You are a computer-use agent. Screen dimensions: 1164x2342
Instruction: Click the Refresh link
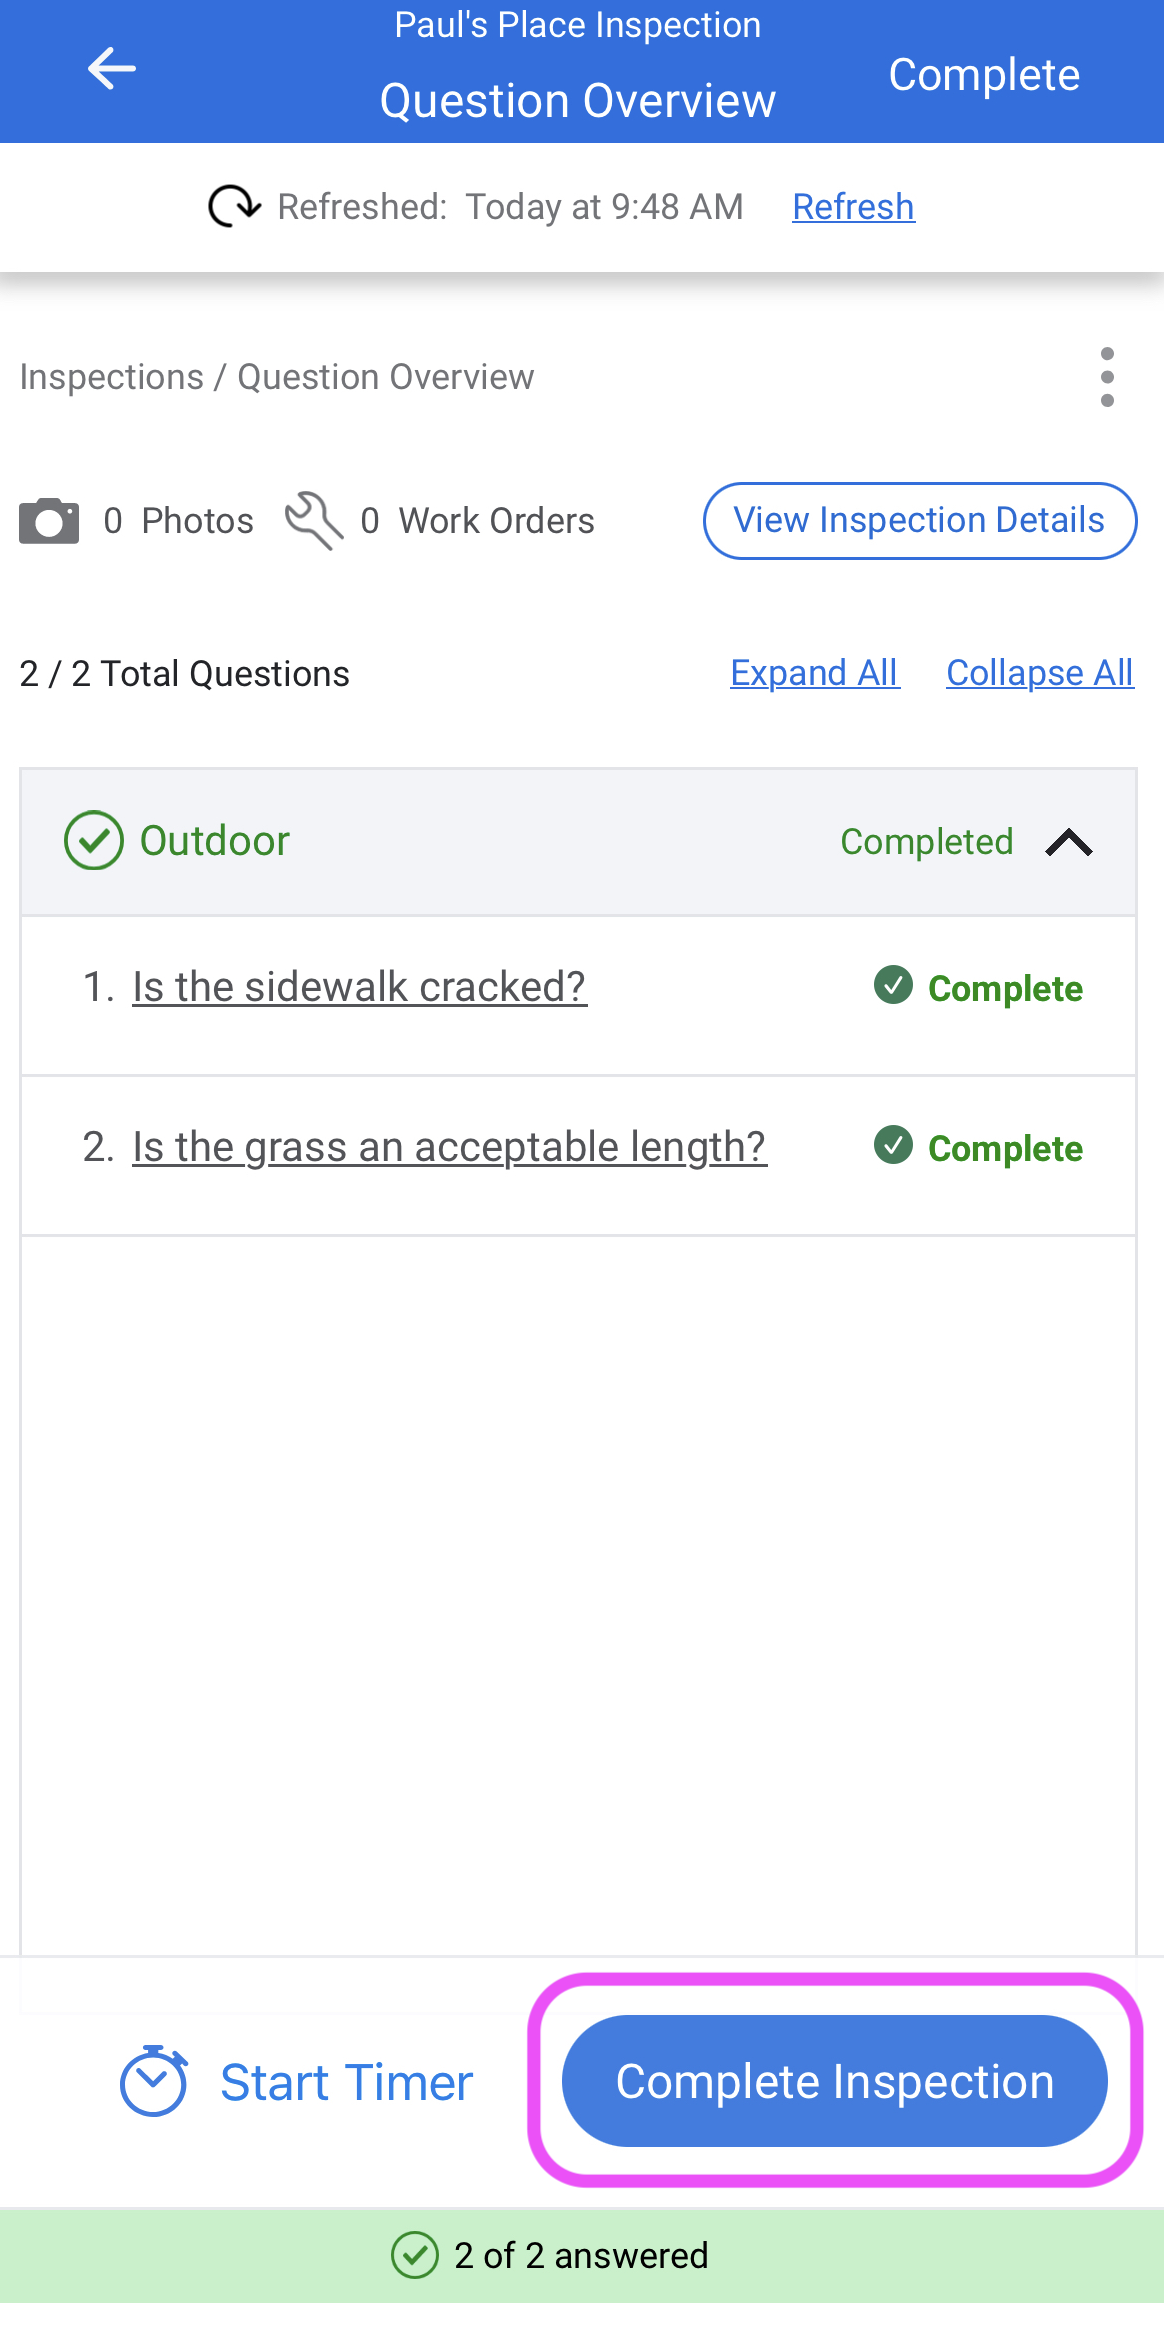tap(853, 207)
